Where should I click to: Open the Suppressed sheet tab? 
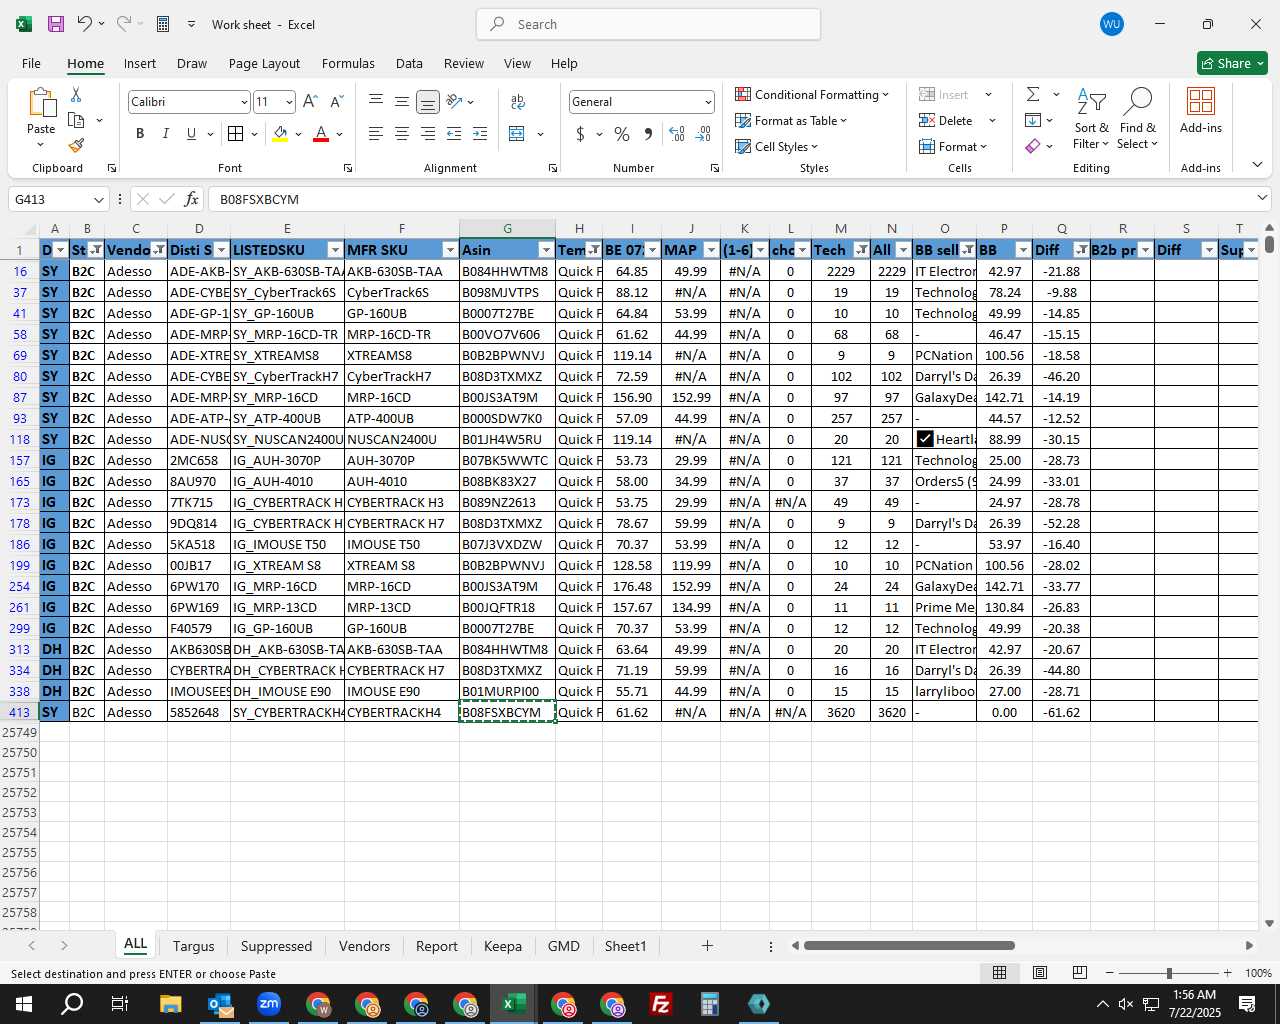pos(276,946)
